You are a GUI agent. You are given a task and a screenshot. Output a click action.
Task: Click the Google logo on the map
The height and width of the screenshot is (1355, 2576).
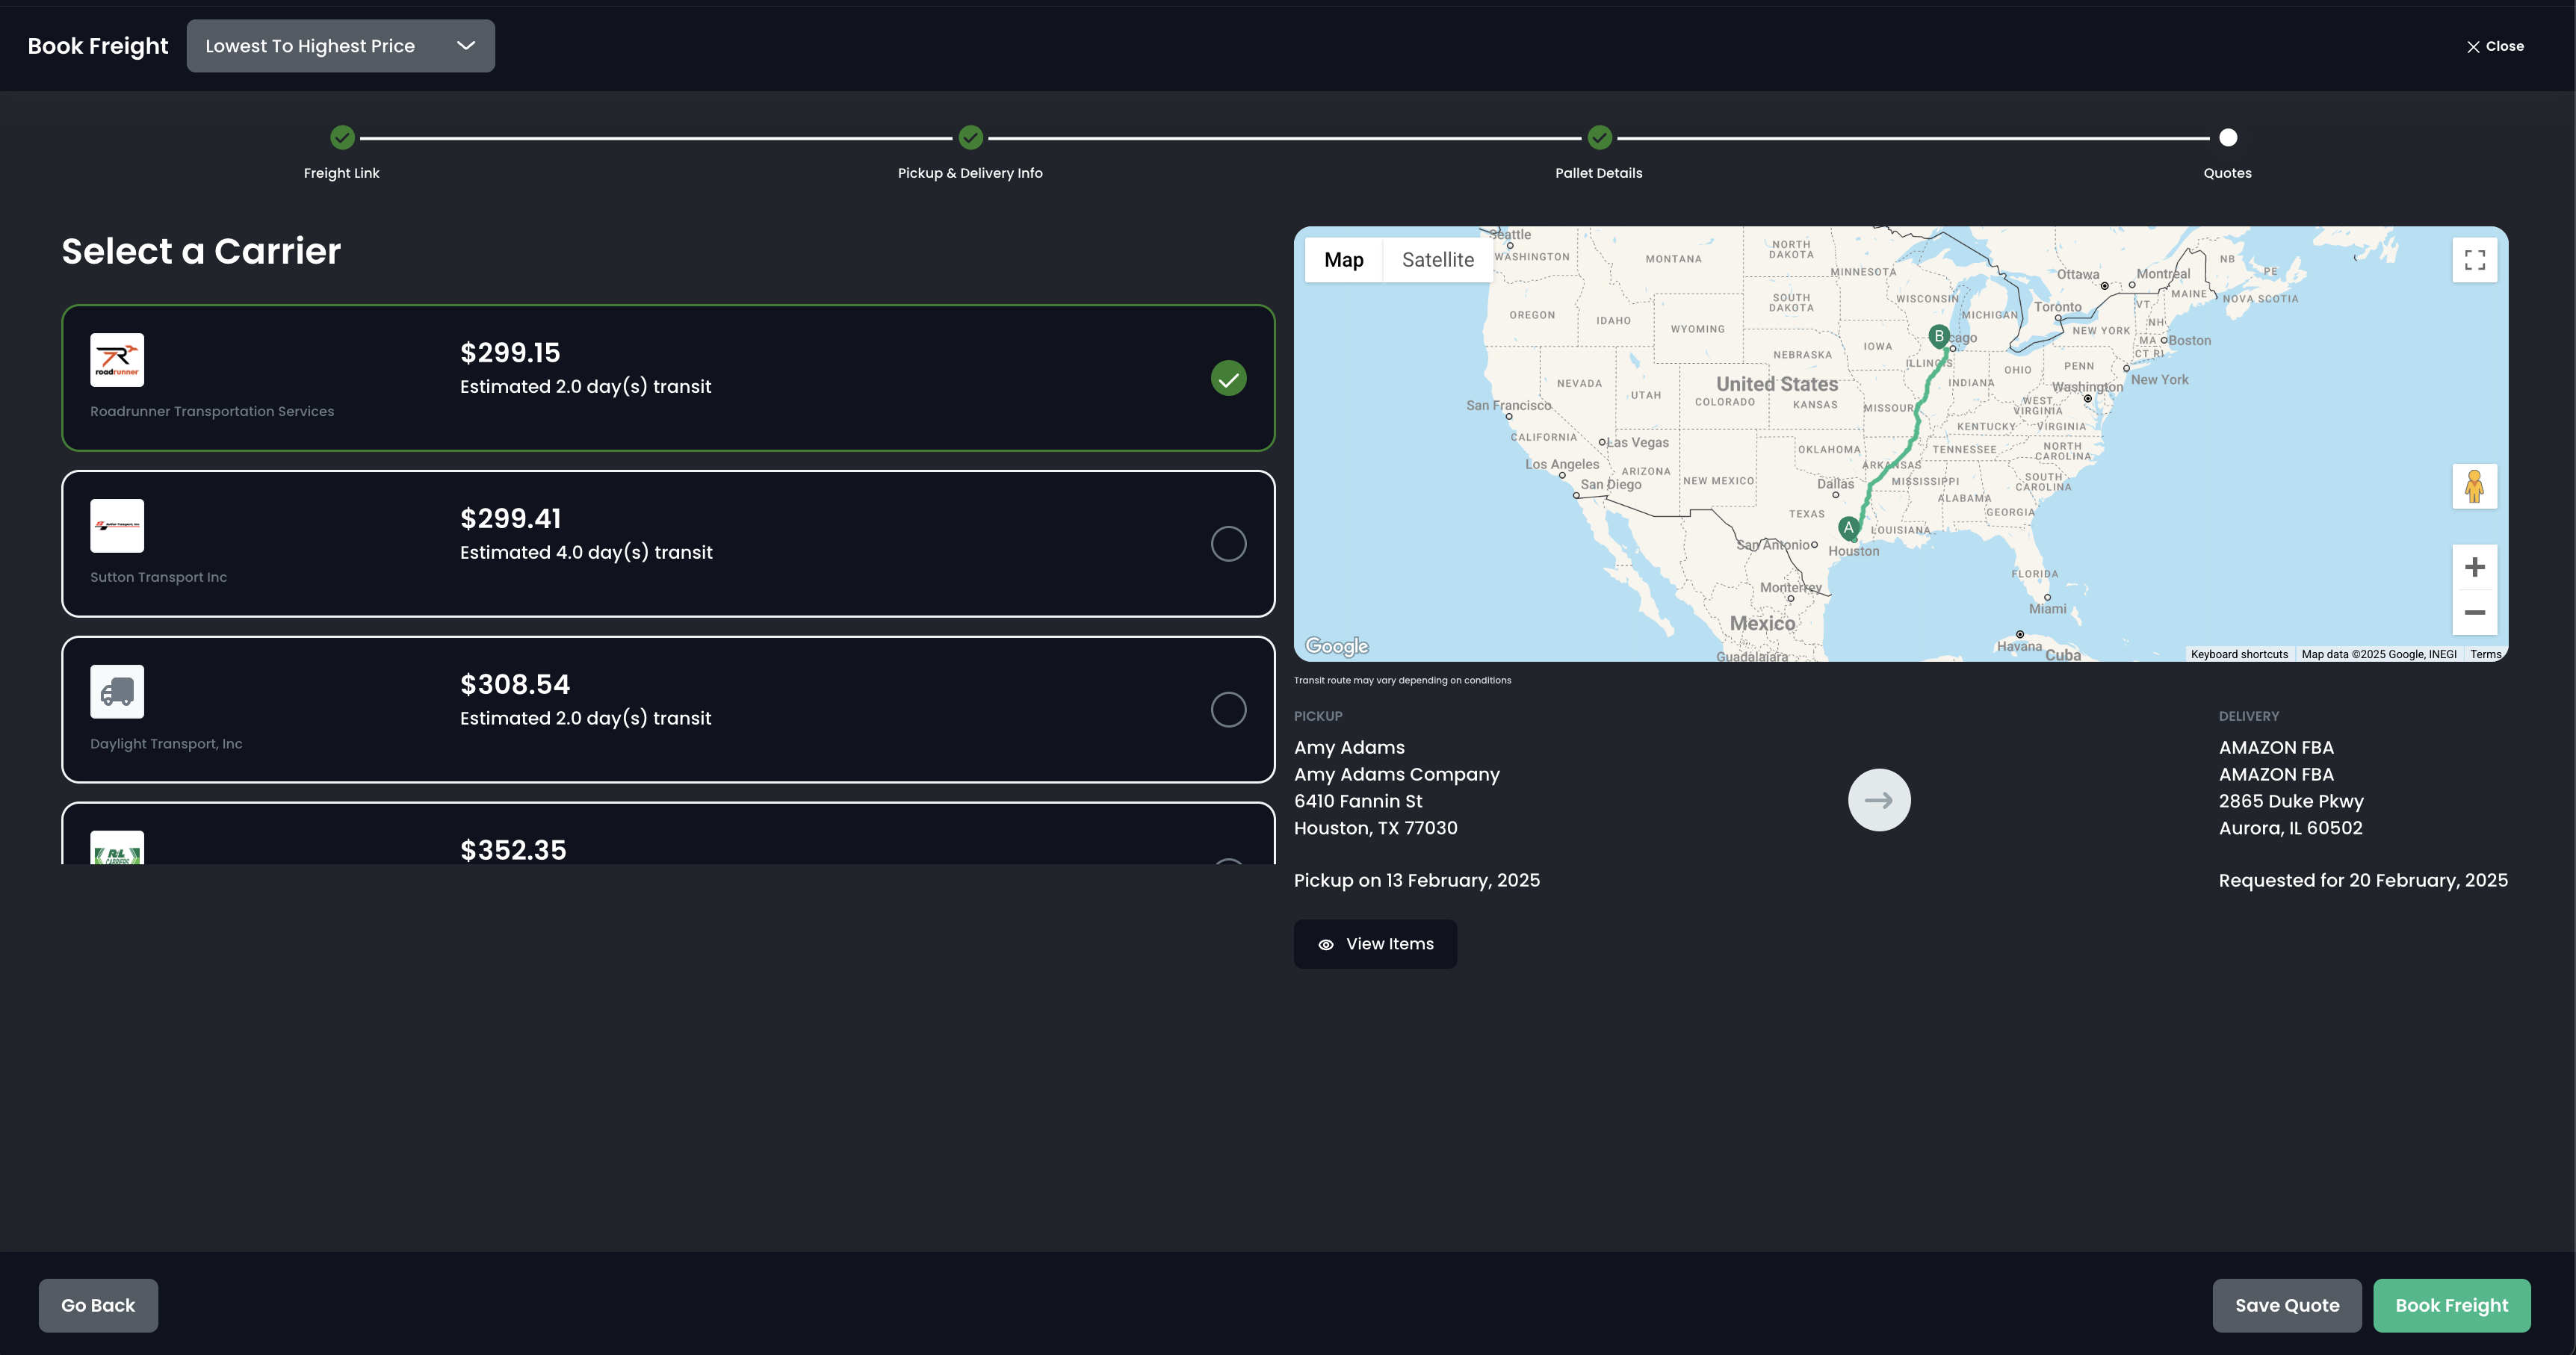click(1336, 646)
